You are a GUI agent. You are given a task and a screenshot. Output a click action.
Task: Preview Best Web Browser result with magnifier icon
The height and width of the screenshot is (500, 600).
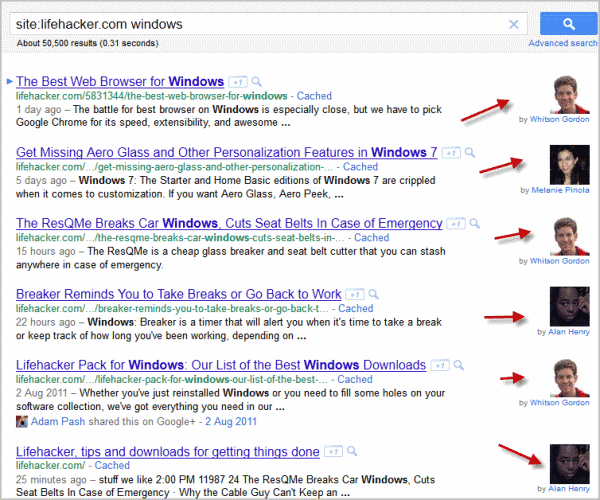(256, 81)
